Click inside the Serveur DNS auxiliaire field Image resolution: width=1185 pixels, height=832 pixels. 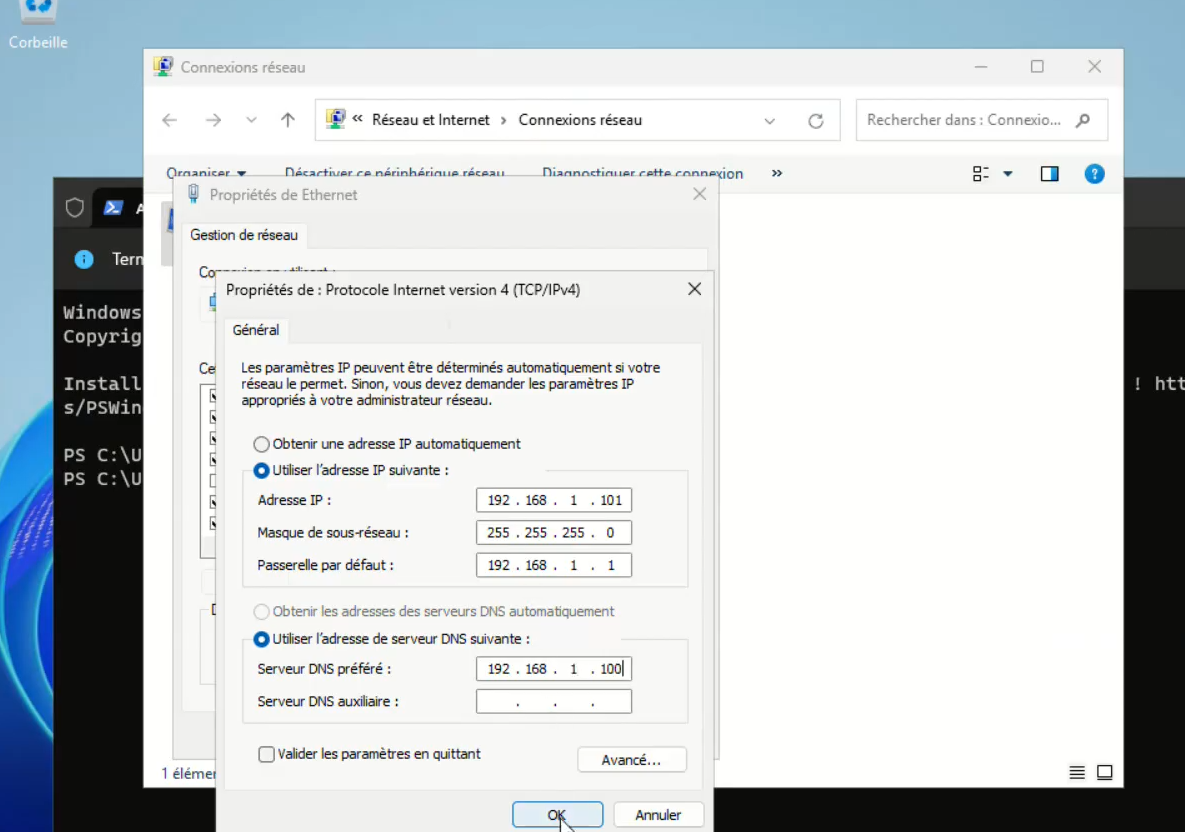(553, 701)
